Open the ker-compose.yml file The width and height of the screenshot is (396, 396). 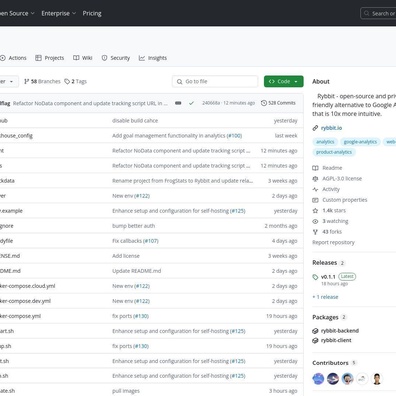click(x=20, y=316)
